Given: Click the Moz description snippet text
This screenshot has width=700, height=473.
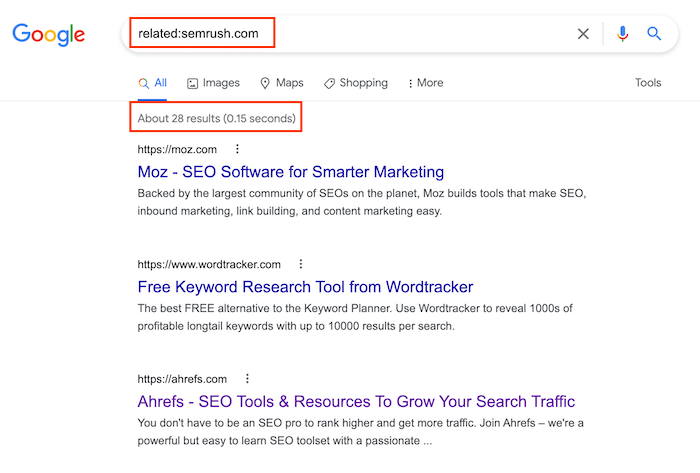Looking at the screenshot, I should [x=362, y=202].
